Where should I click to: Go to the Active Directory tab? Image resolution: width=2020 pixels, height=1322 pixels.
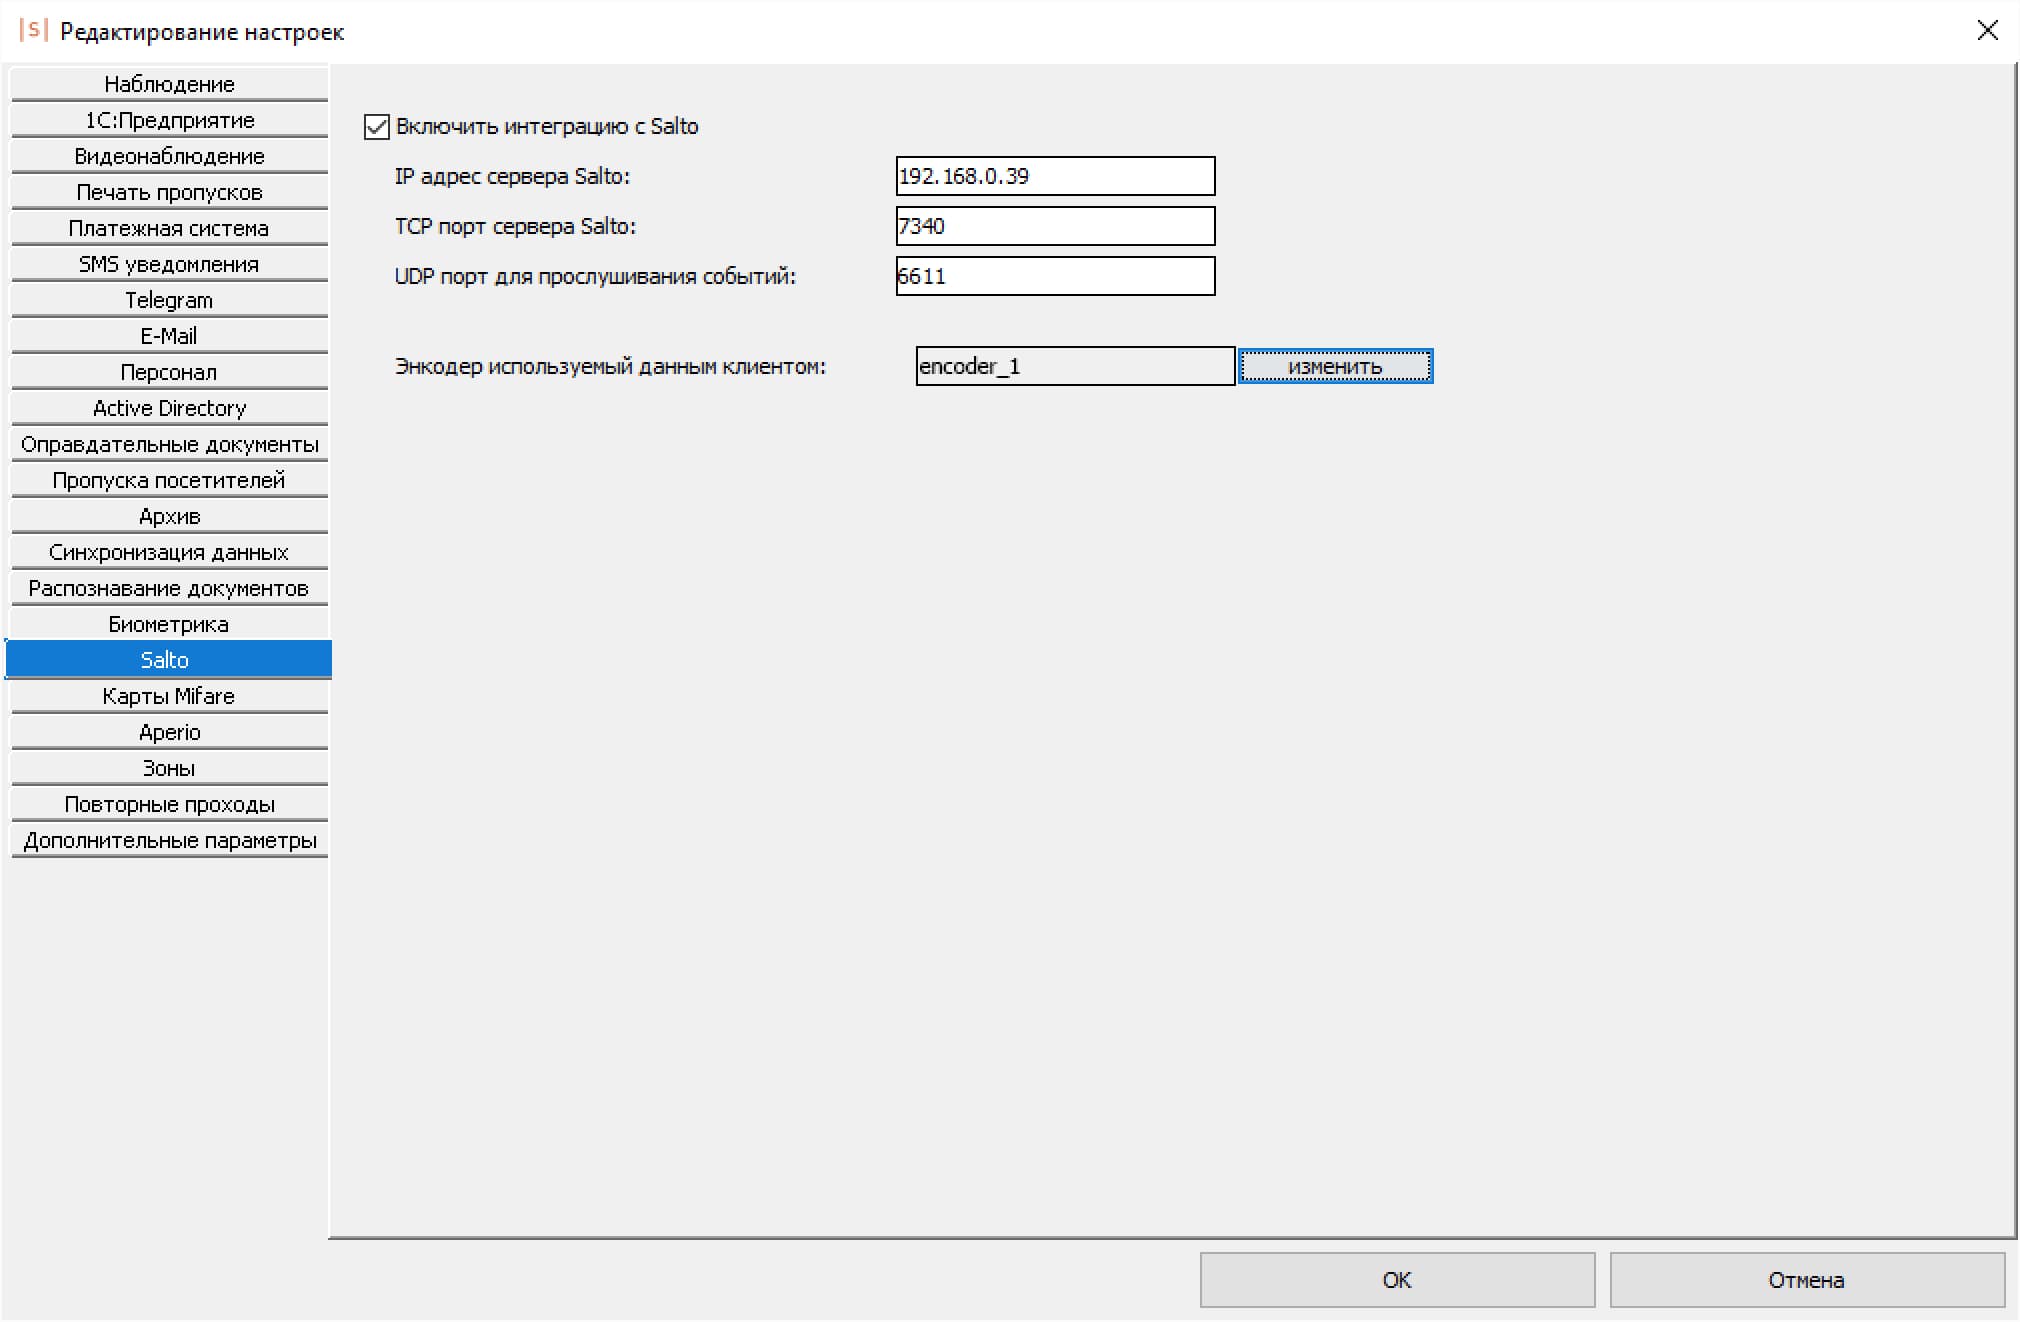click(x=169, y=408)
